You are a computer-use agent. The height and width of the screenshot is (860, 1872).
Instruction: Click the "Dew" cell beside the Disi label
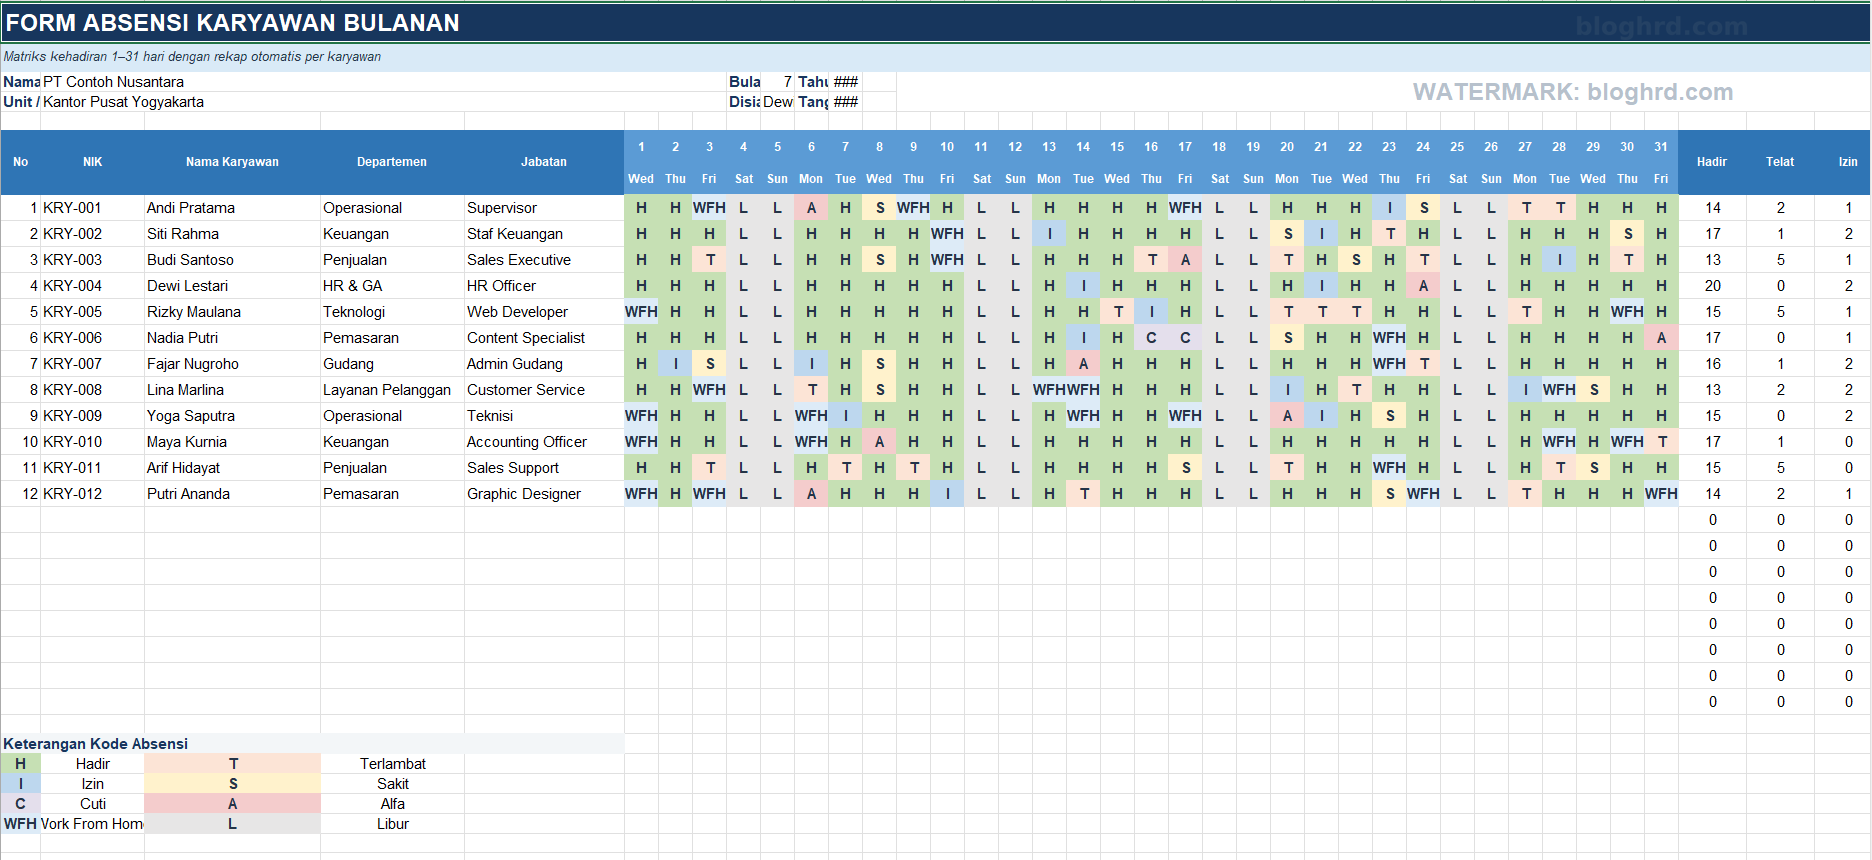tap(778, 102)
